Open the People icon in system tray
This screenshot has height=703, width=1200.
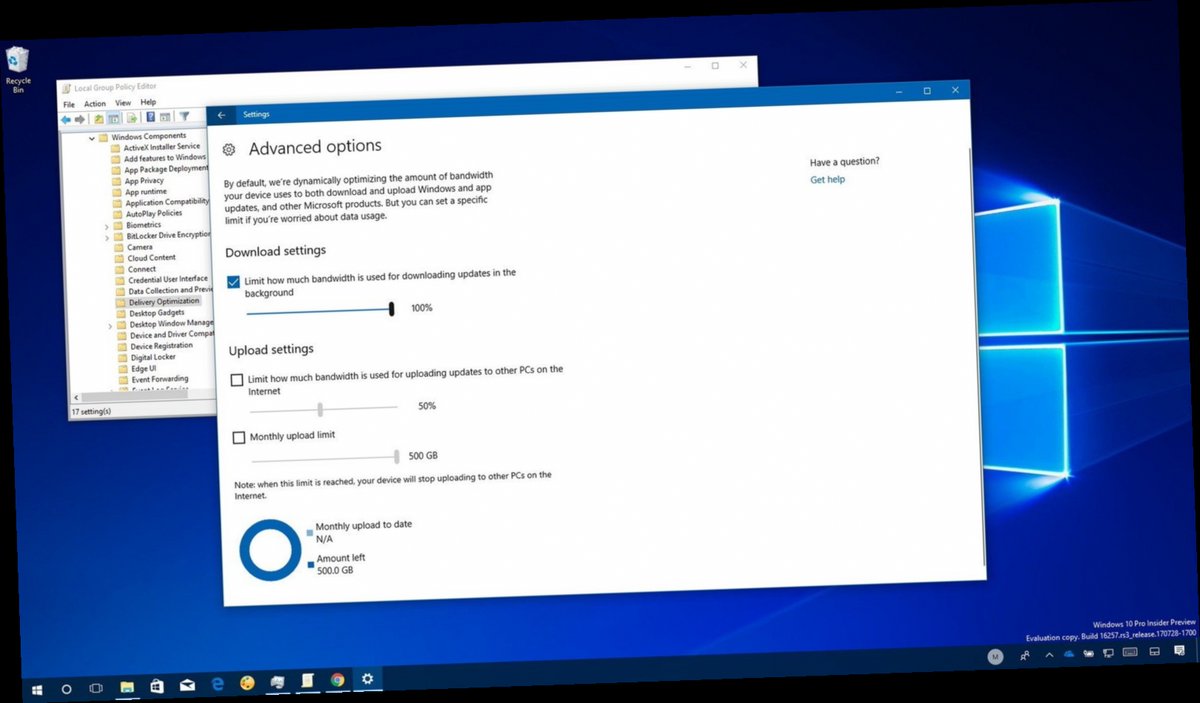click(1025, 655)
